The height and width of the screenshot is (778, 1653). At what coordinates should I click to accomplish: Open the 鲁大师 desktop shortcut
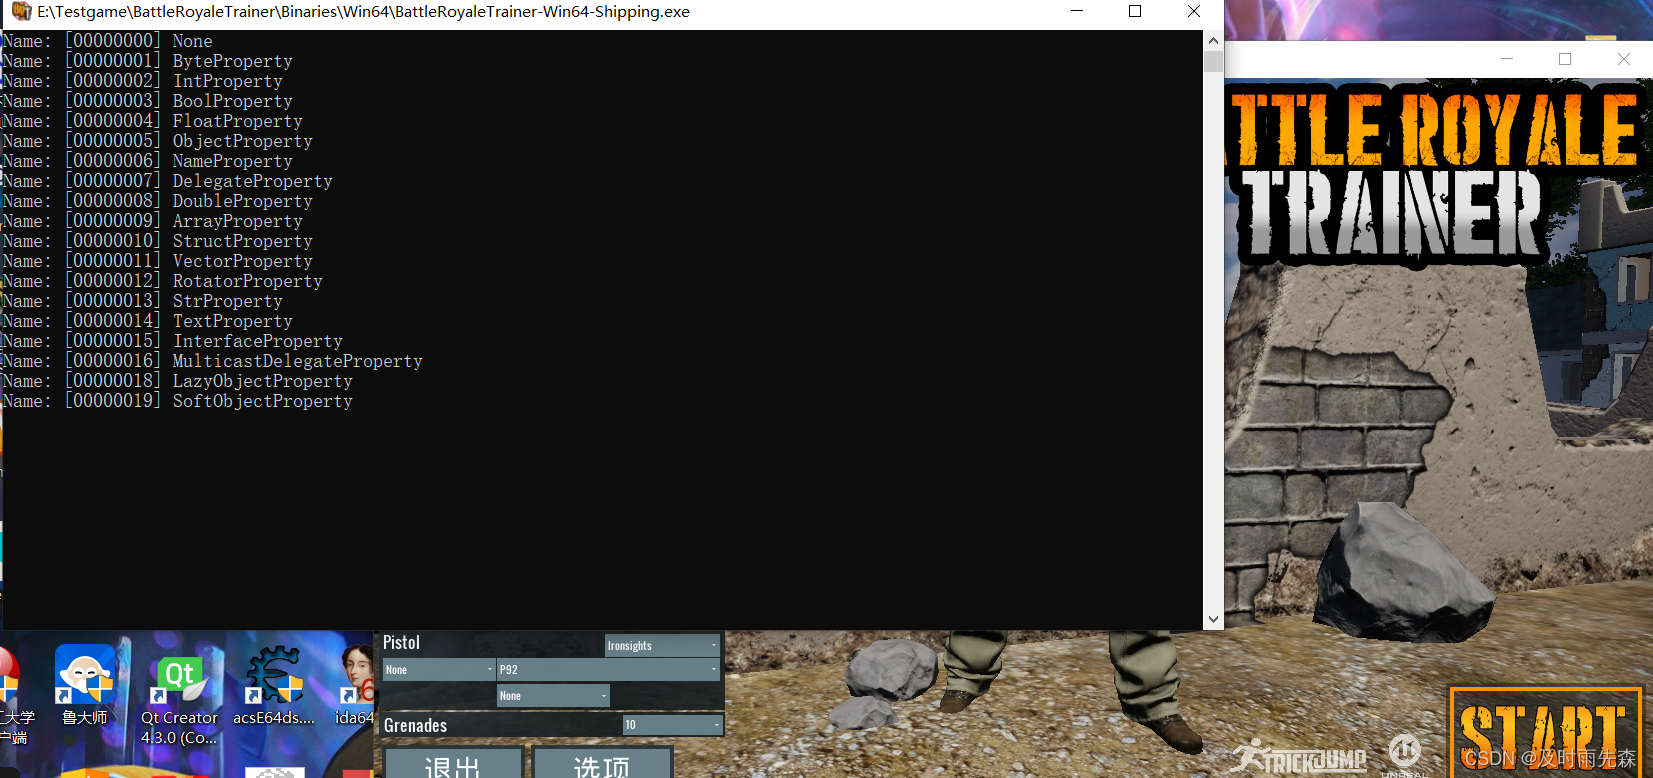[85, 685]
